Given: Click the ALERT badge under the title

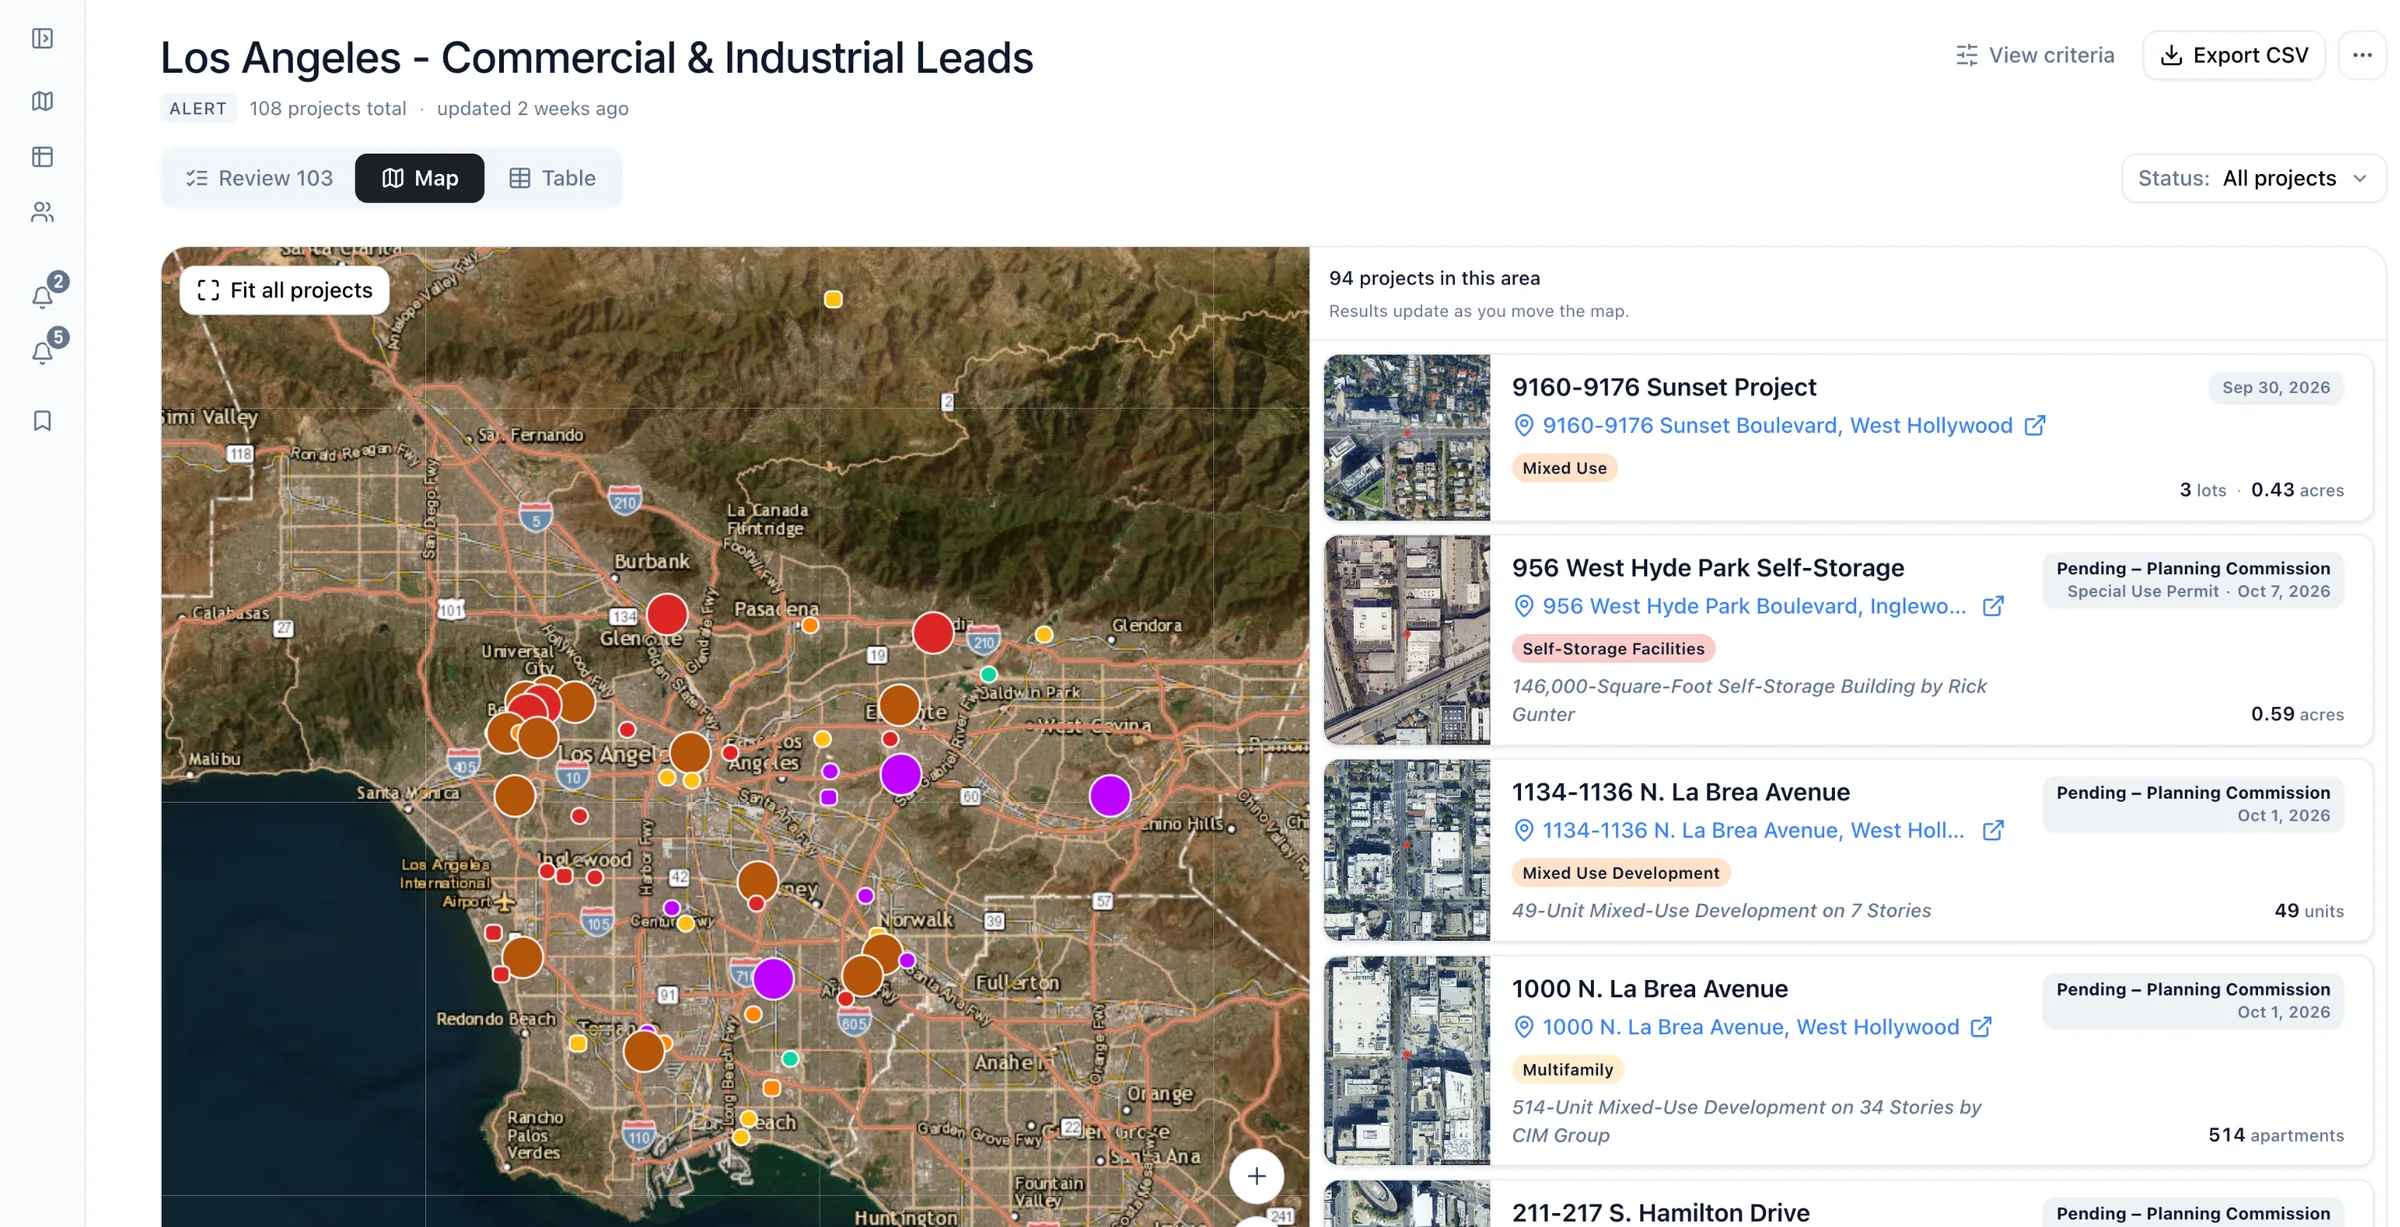Looking at the screenshot, I should tap(198, 108).
